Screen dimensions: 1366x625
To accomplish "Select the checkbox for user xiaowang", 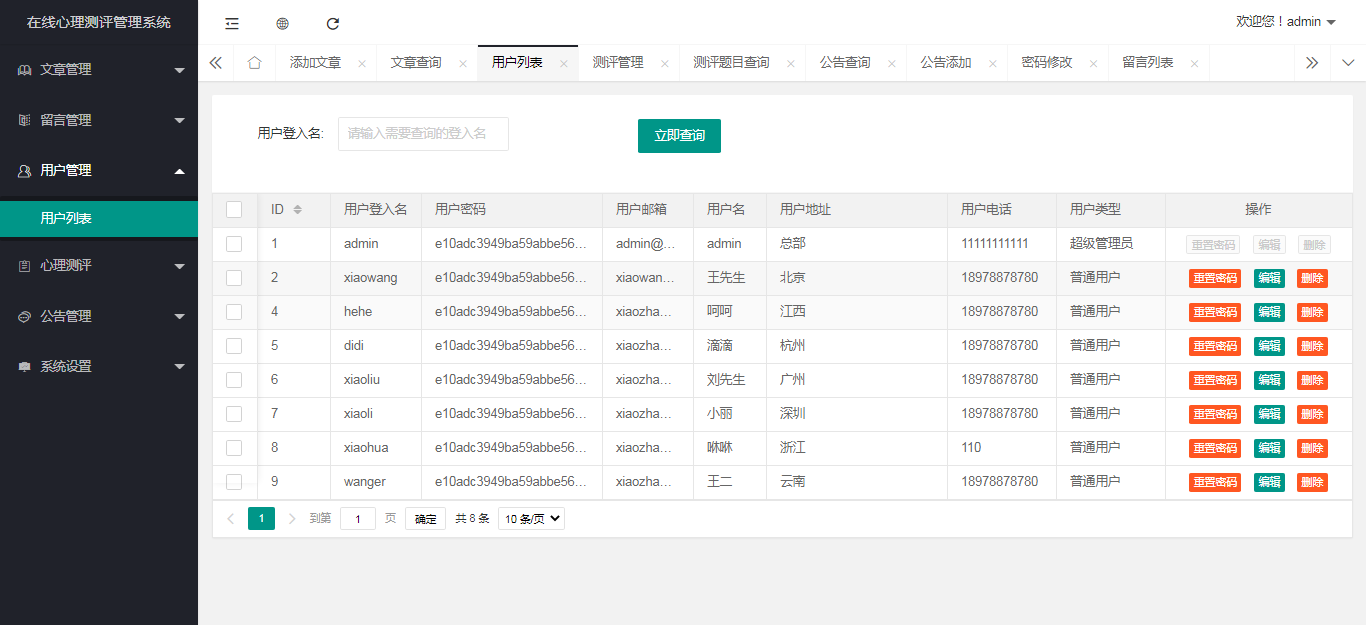I will [234, 278].
